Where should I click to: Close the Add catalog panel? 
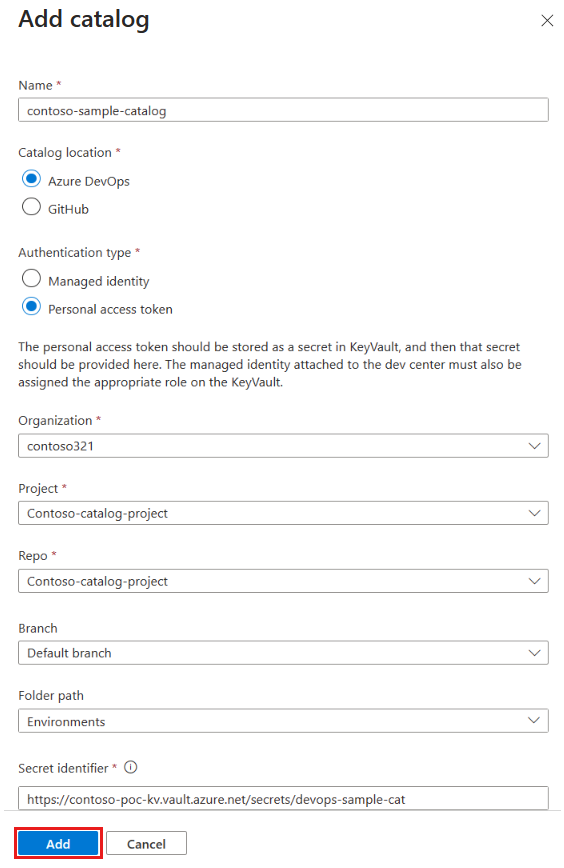coord(547,20)
